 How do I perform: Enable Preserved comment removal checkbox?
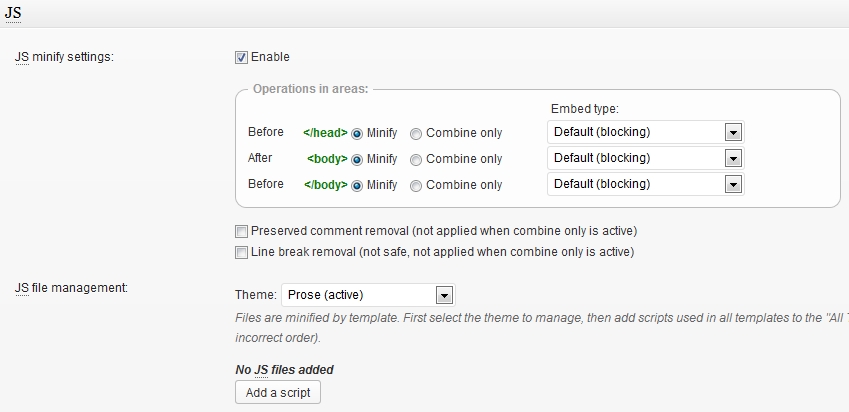[x=241, y=231]
